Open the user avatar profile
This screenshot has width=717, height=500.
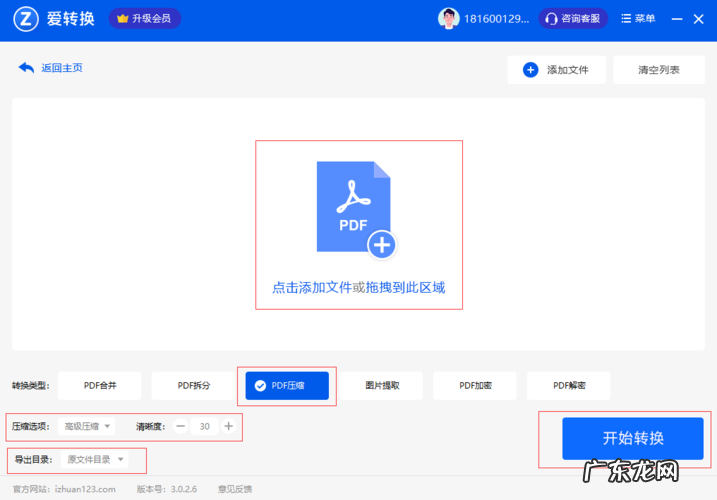(x=449, y=19)
